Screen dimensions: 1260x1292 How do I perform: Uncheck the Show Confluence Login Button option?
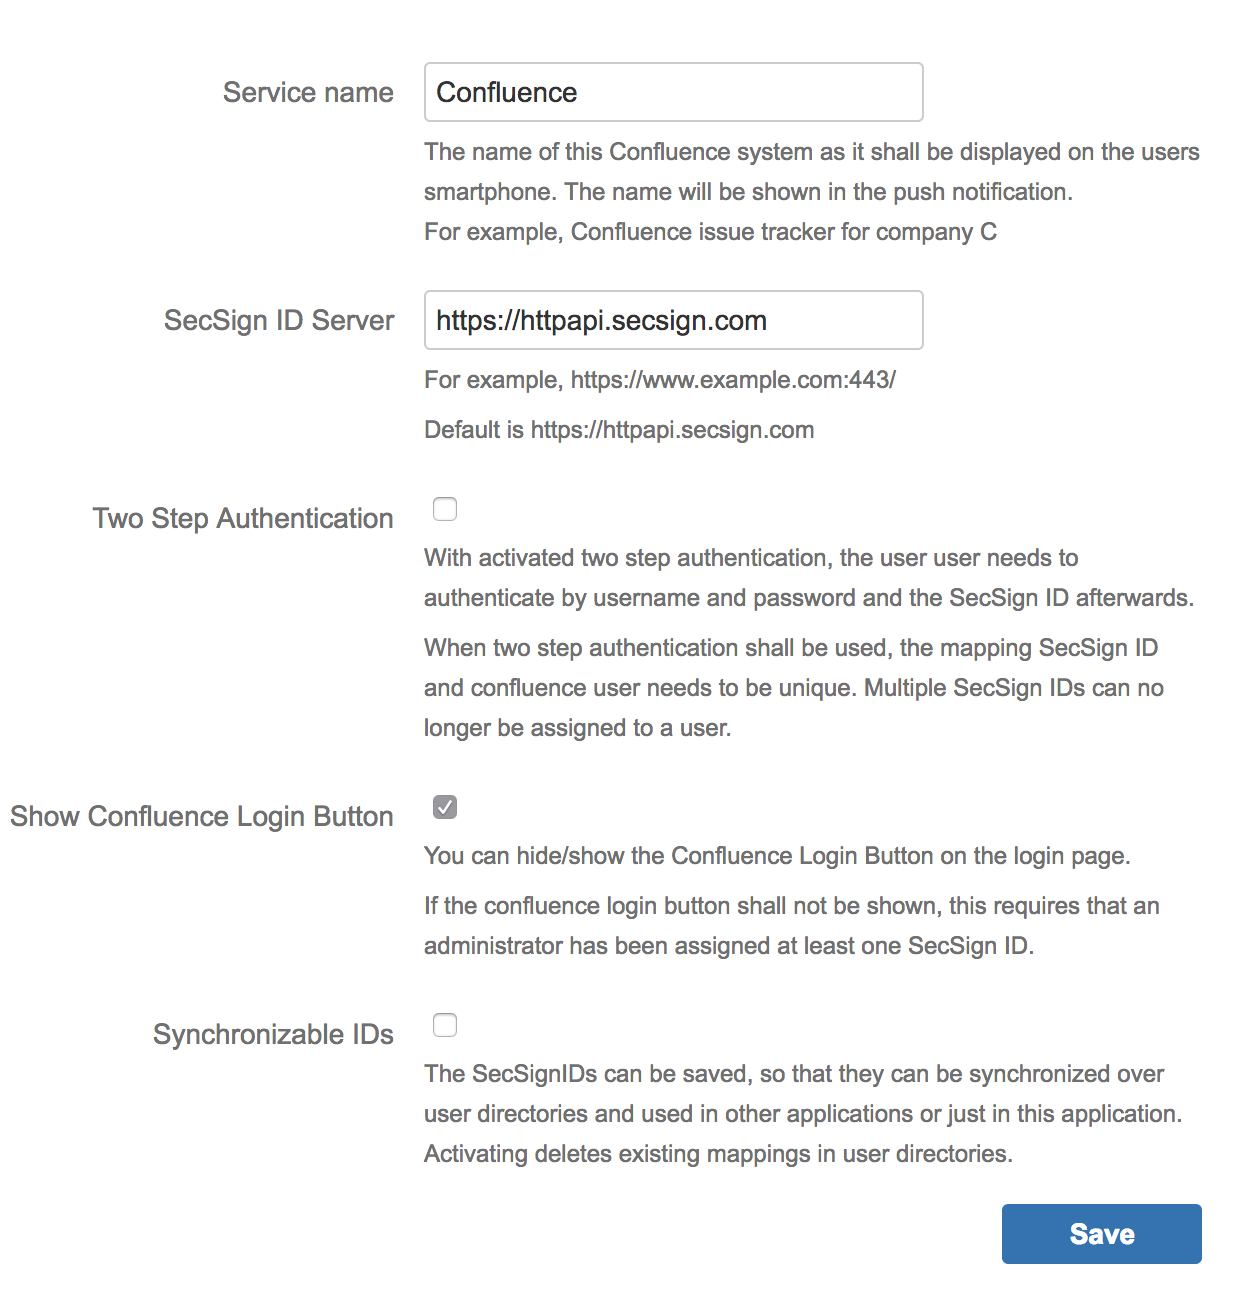click(444, 806)
